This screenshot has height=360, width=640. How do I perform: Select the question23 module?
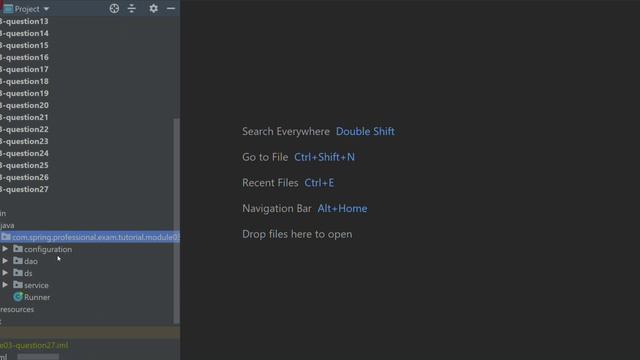point(24,141)
